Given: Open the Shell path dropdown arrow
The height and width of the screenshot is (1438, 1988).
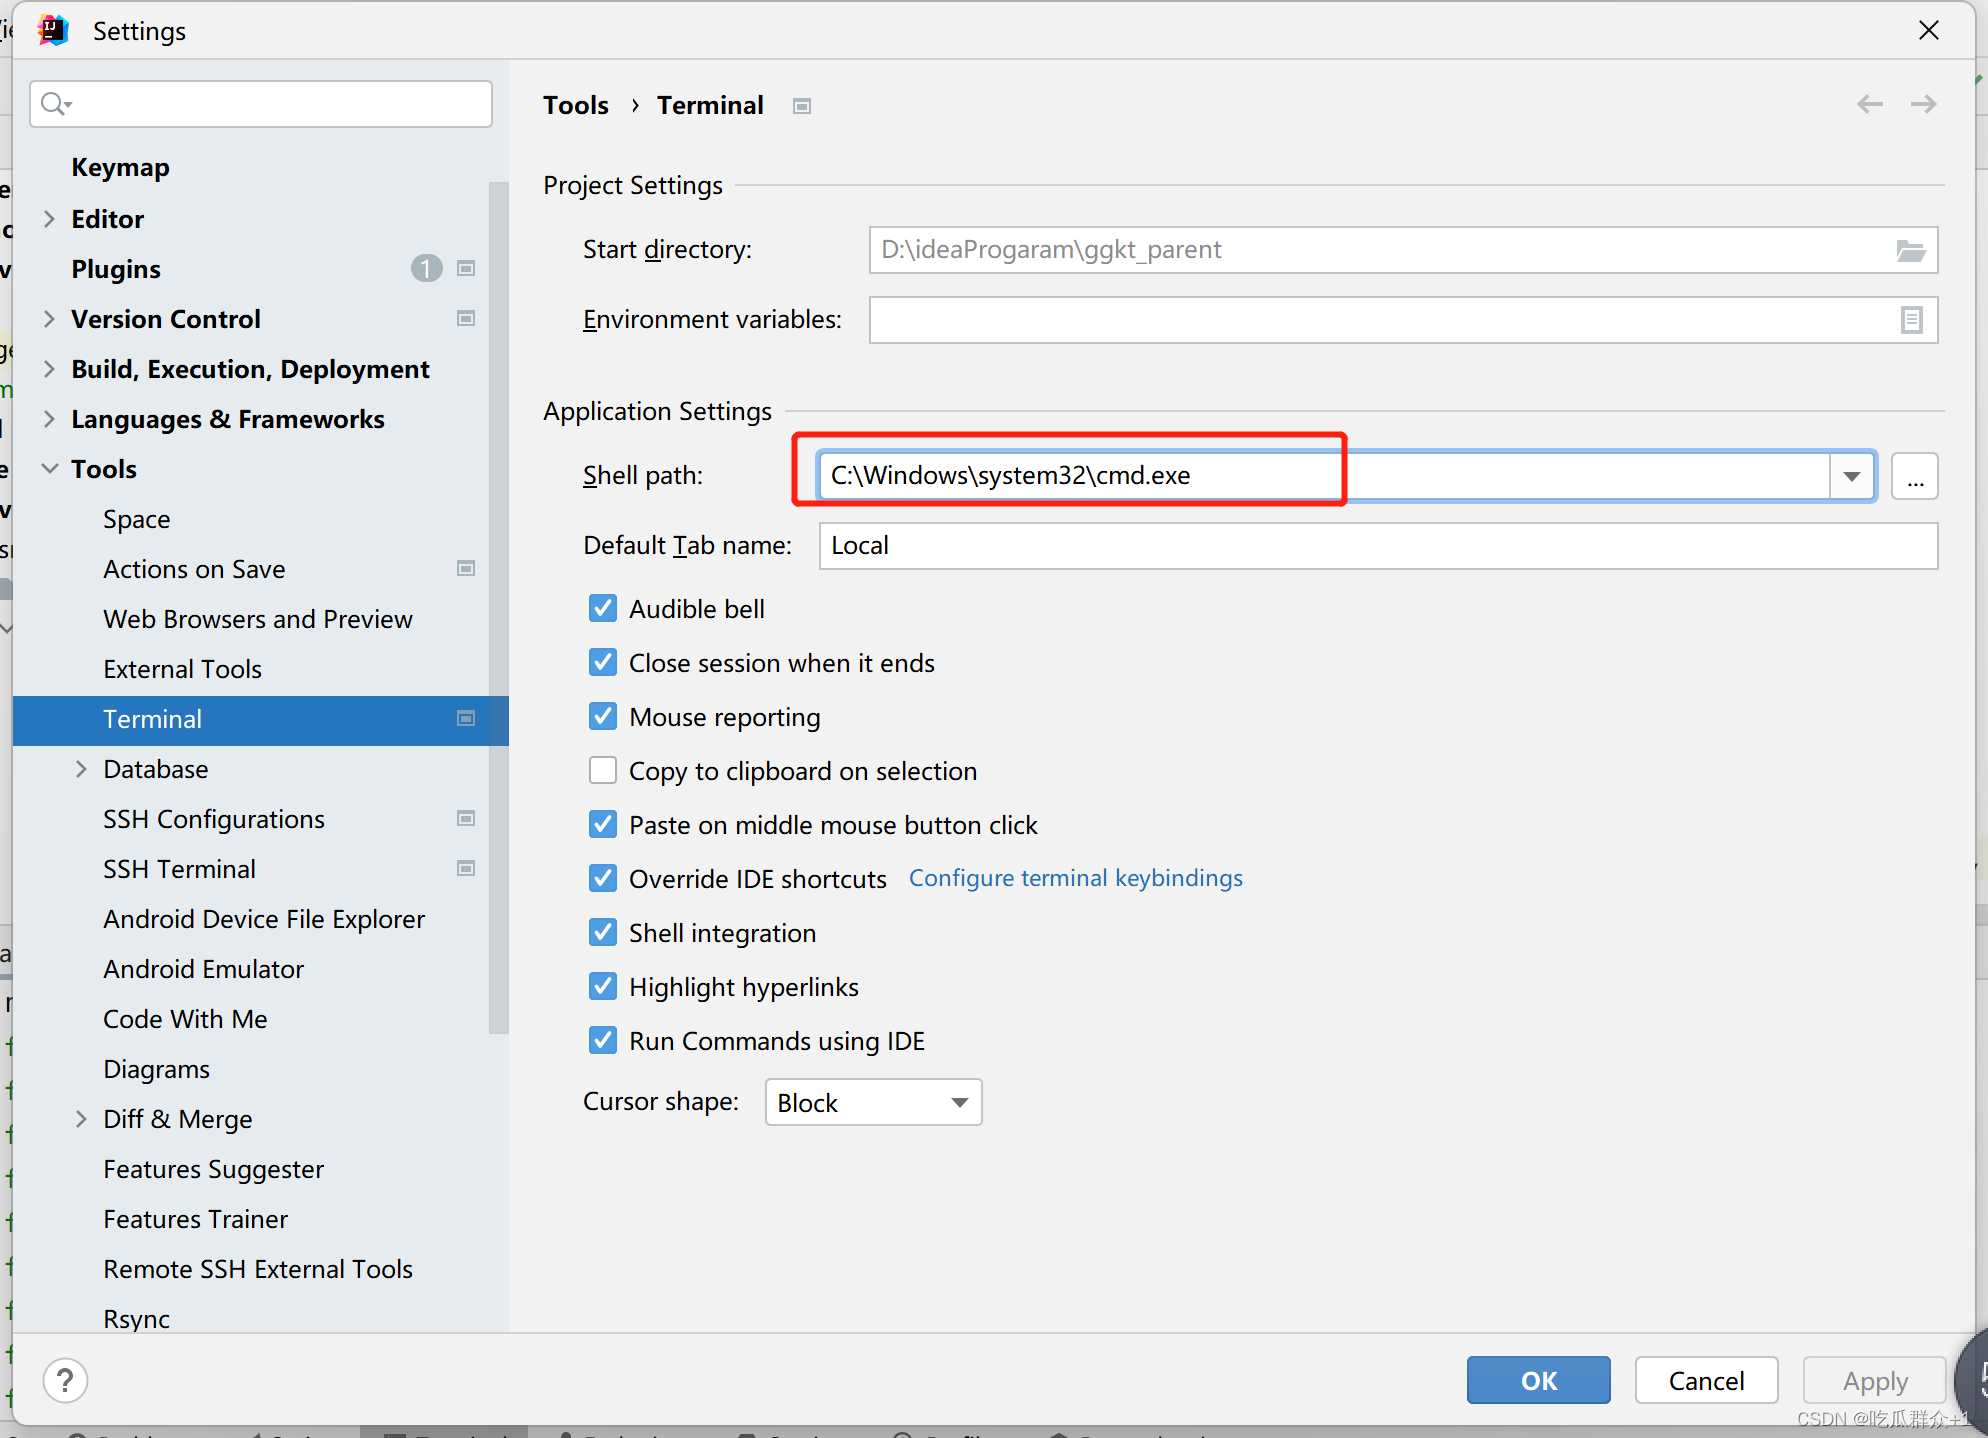Looking at the screenshot, I should click(1851, 476).
